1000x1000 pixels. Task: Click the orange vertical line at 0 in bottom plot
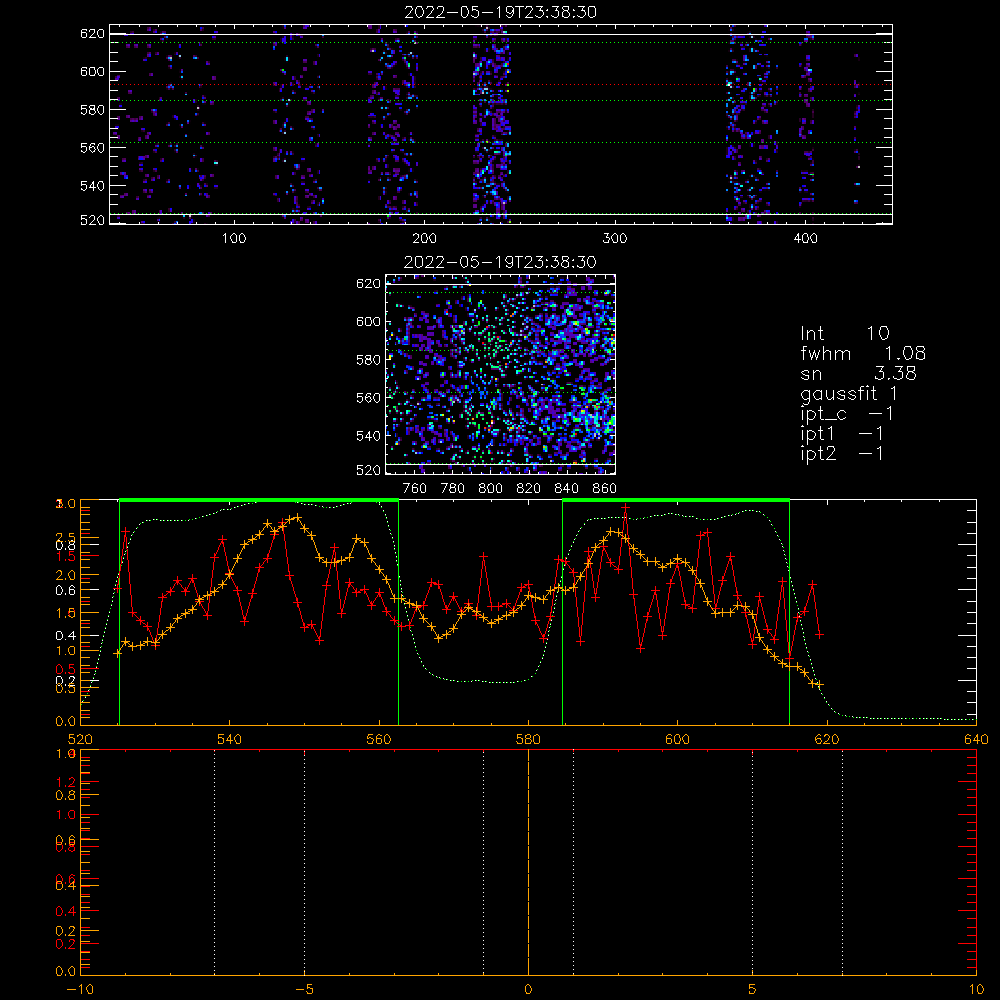point(528,861)
